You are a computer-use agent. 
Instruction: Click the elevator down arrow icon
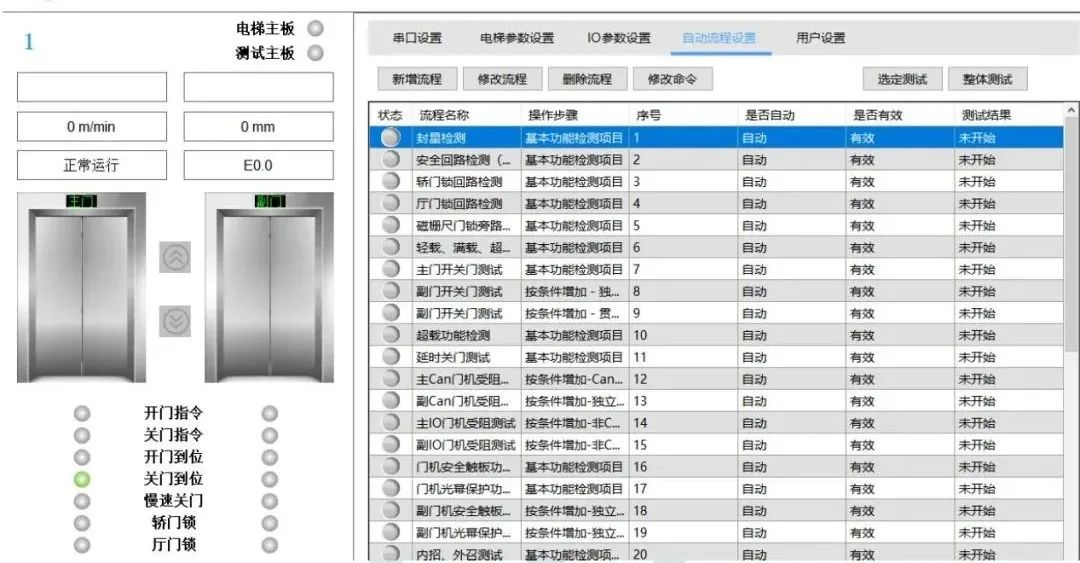pos(175,320)
